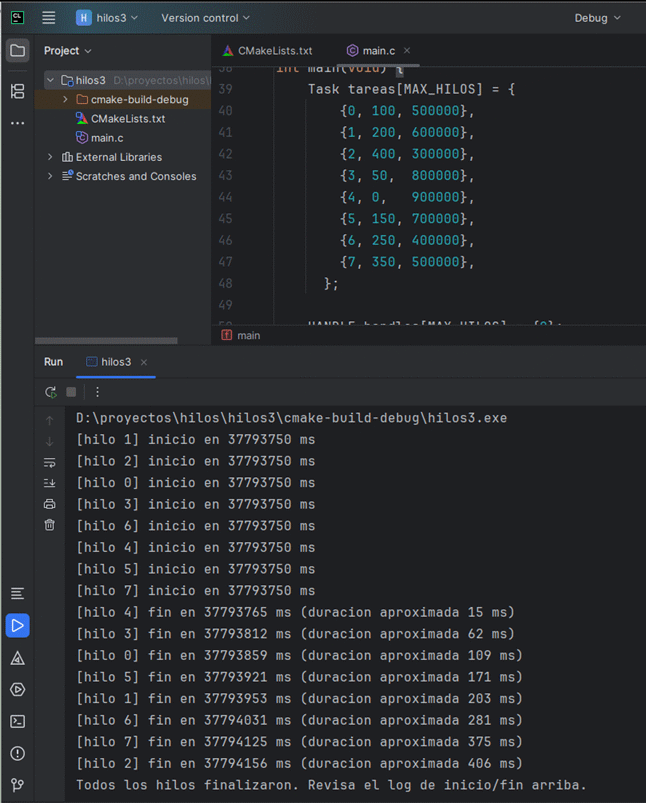The height and width of the screenshot is (803, 646).
Task: Toggle the Project tool window
Action: 17,50
